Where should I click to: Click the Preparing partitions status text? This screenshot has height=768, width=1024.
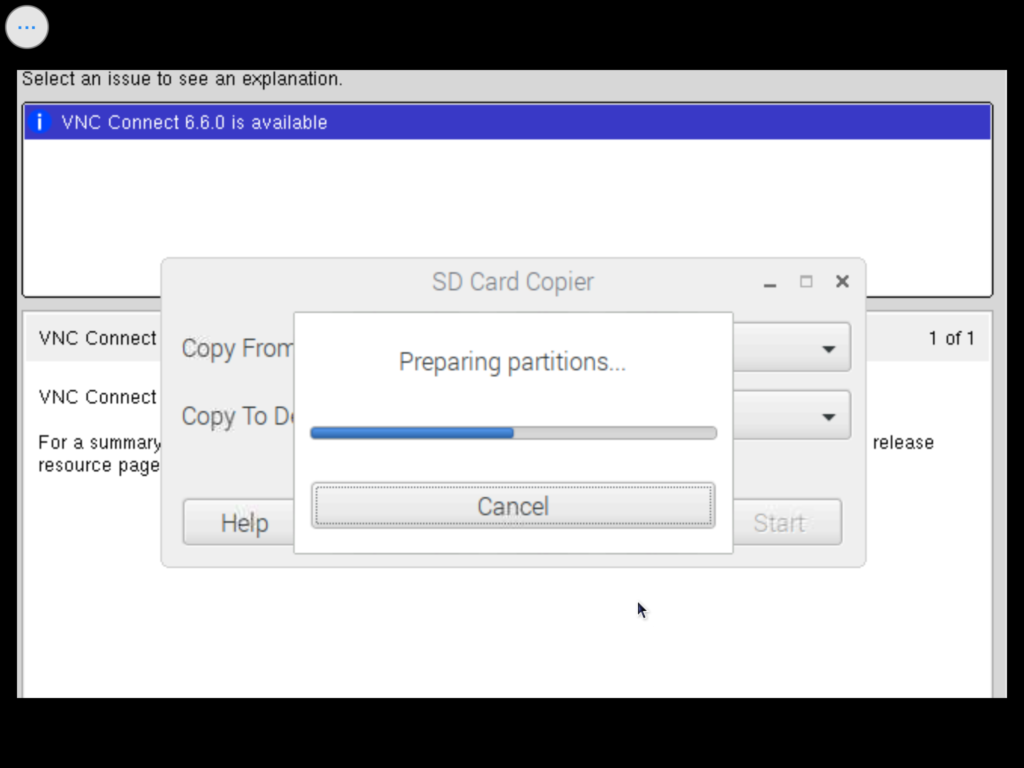pyautogui.click(x=512, y=362)
